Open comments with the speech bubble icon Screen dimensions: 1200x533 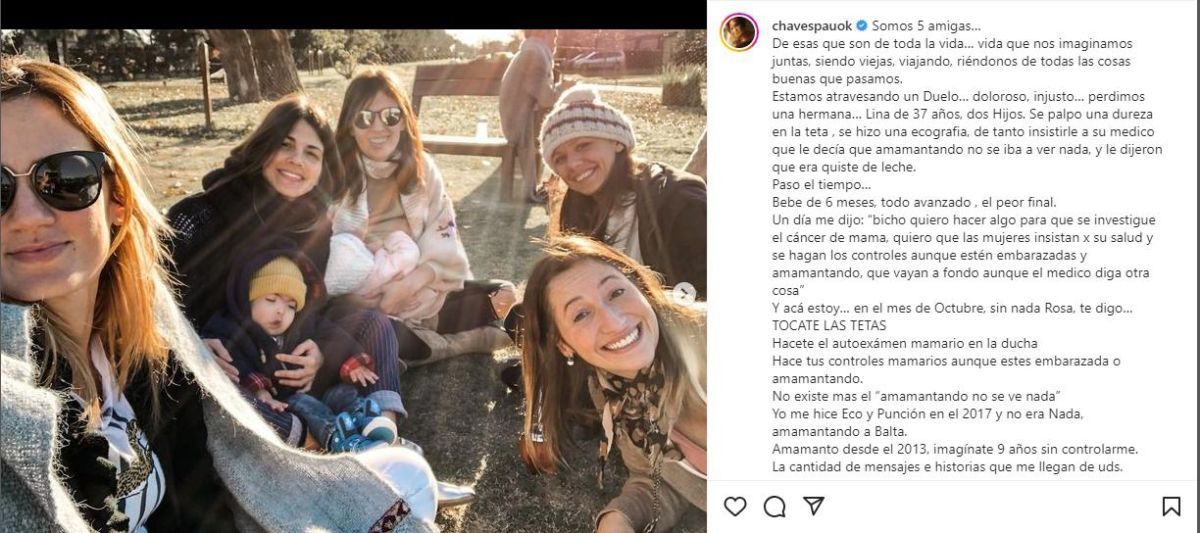[774, 506]
